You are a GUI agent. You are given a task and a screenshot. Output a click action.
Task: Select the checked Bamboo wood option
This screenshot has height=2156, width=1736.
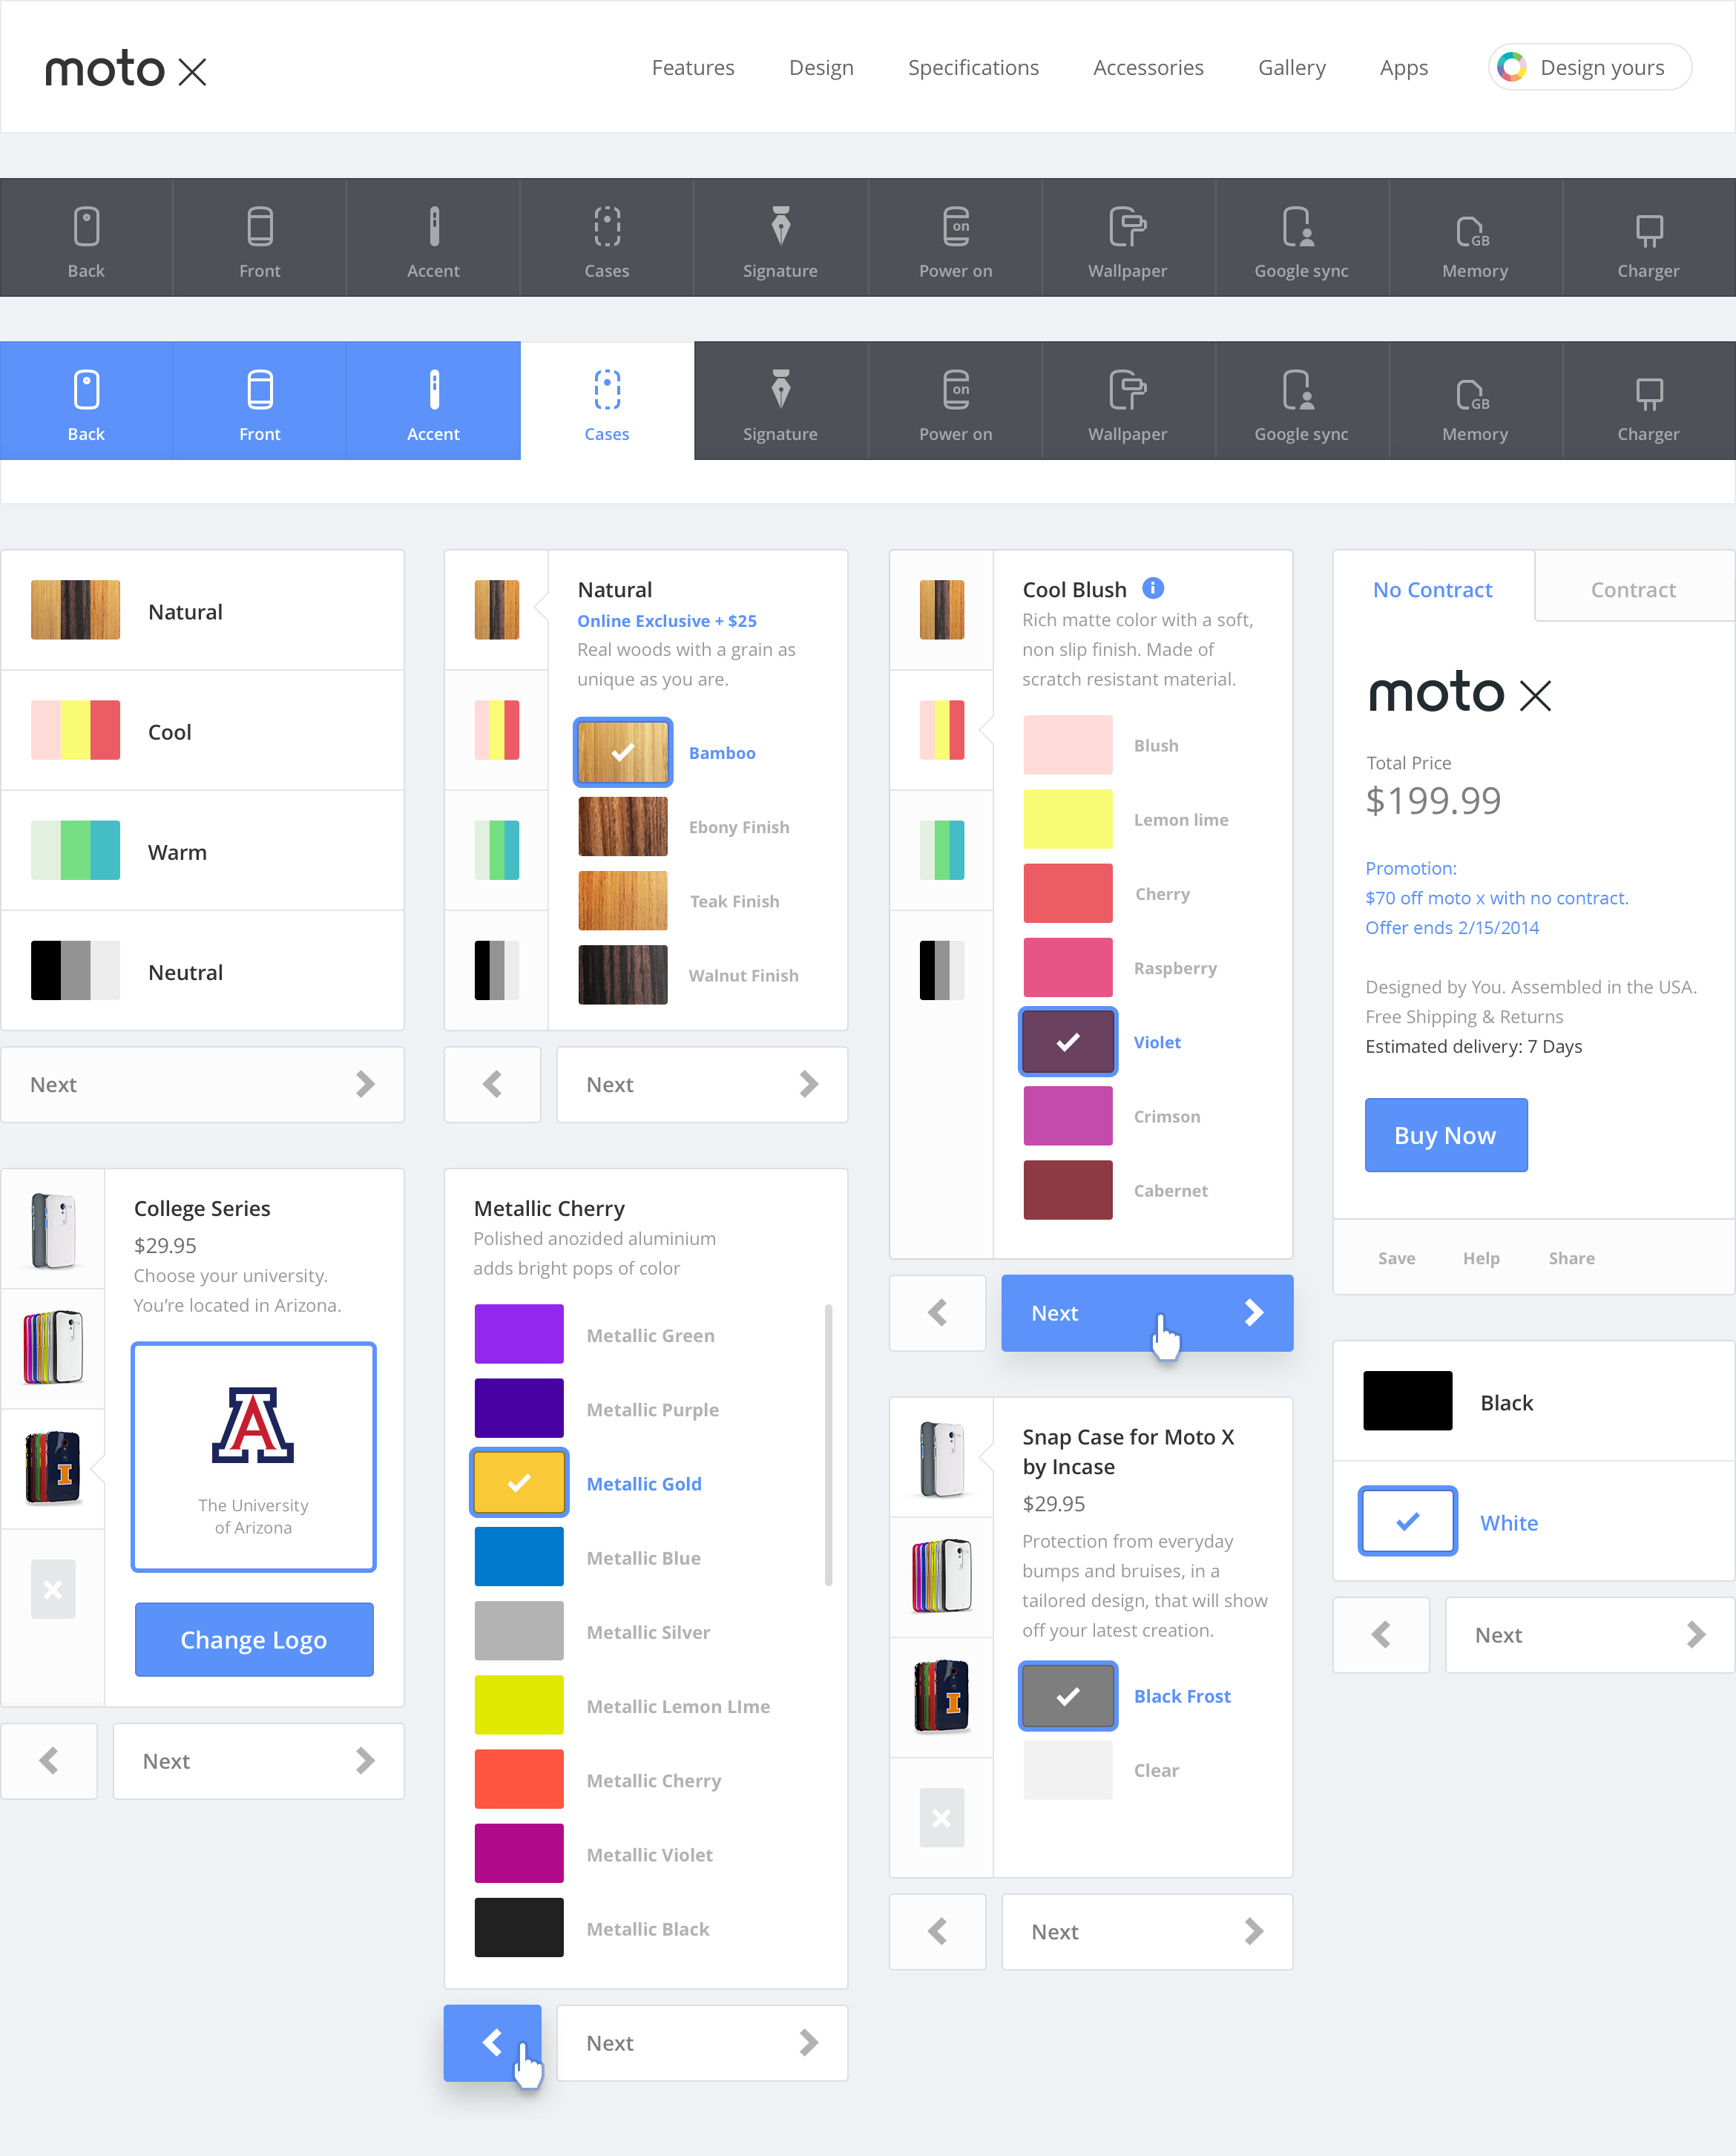[x=623, y=752]
